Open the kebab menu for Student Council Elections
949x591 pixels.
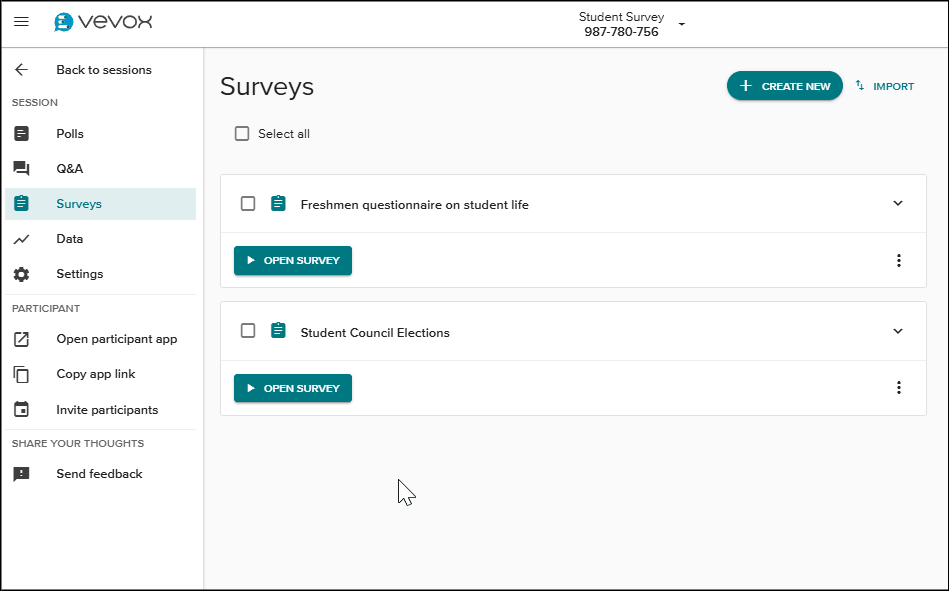[x=898, y=387]
